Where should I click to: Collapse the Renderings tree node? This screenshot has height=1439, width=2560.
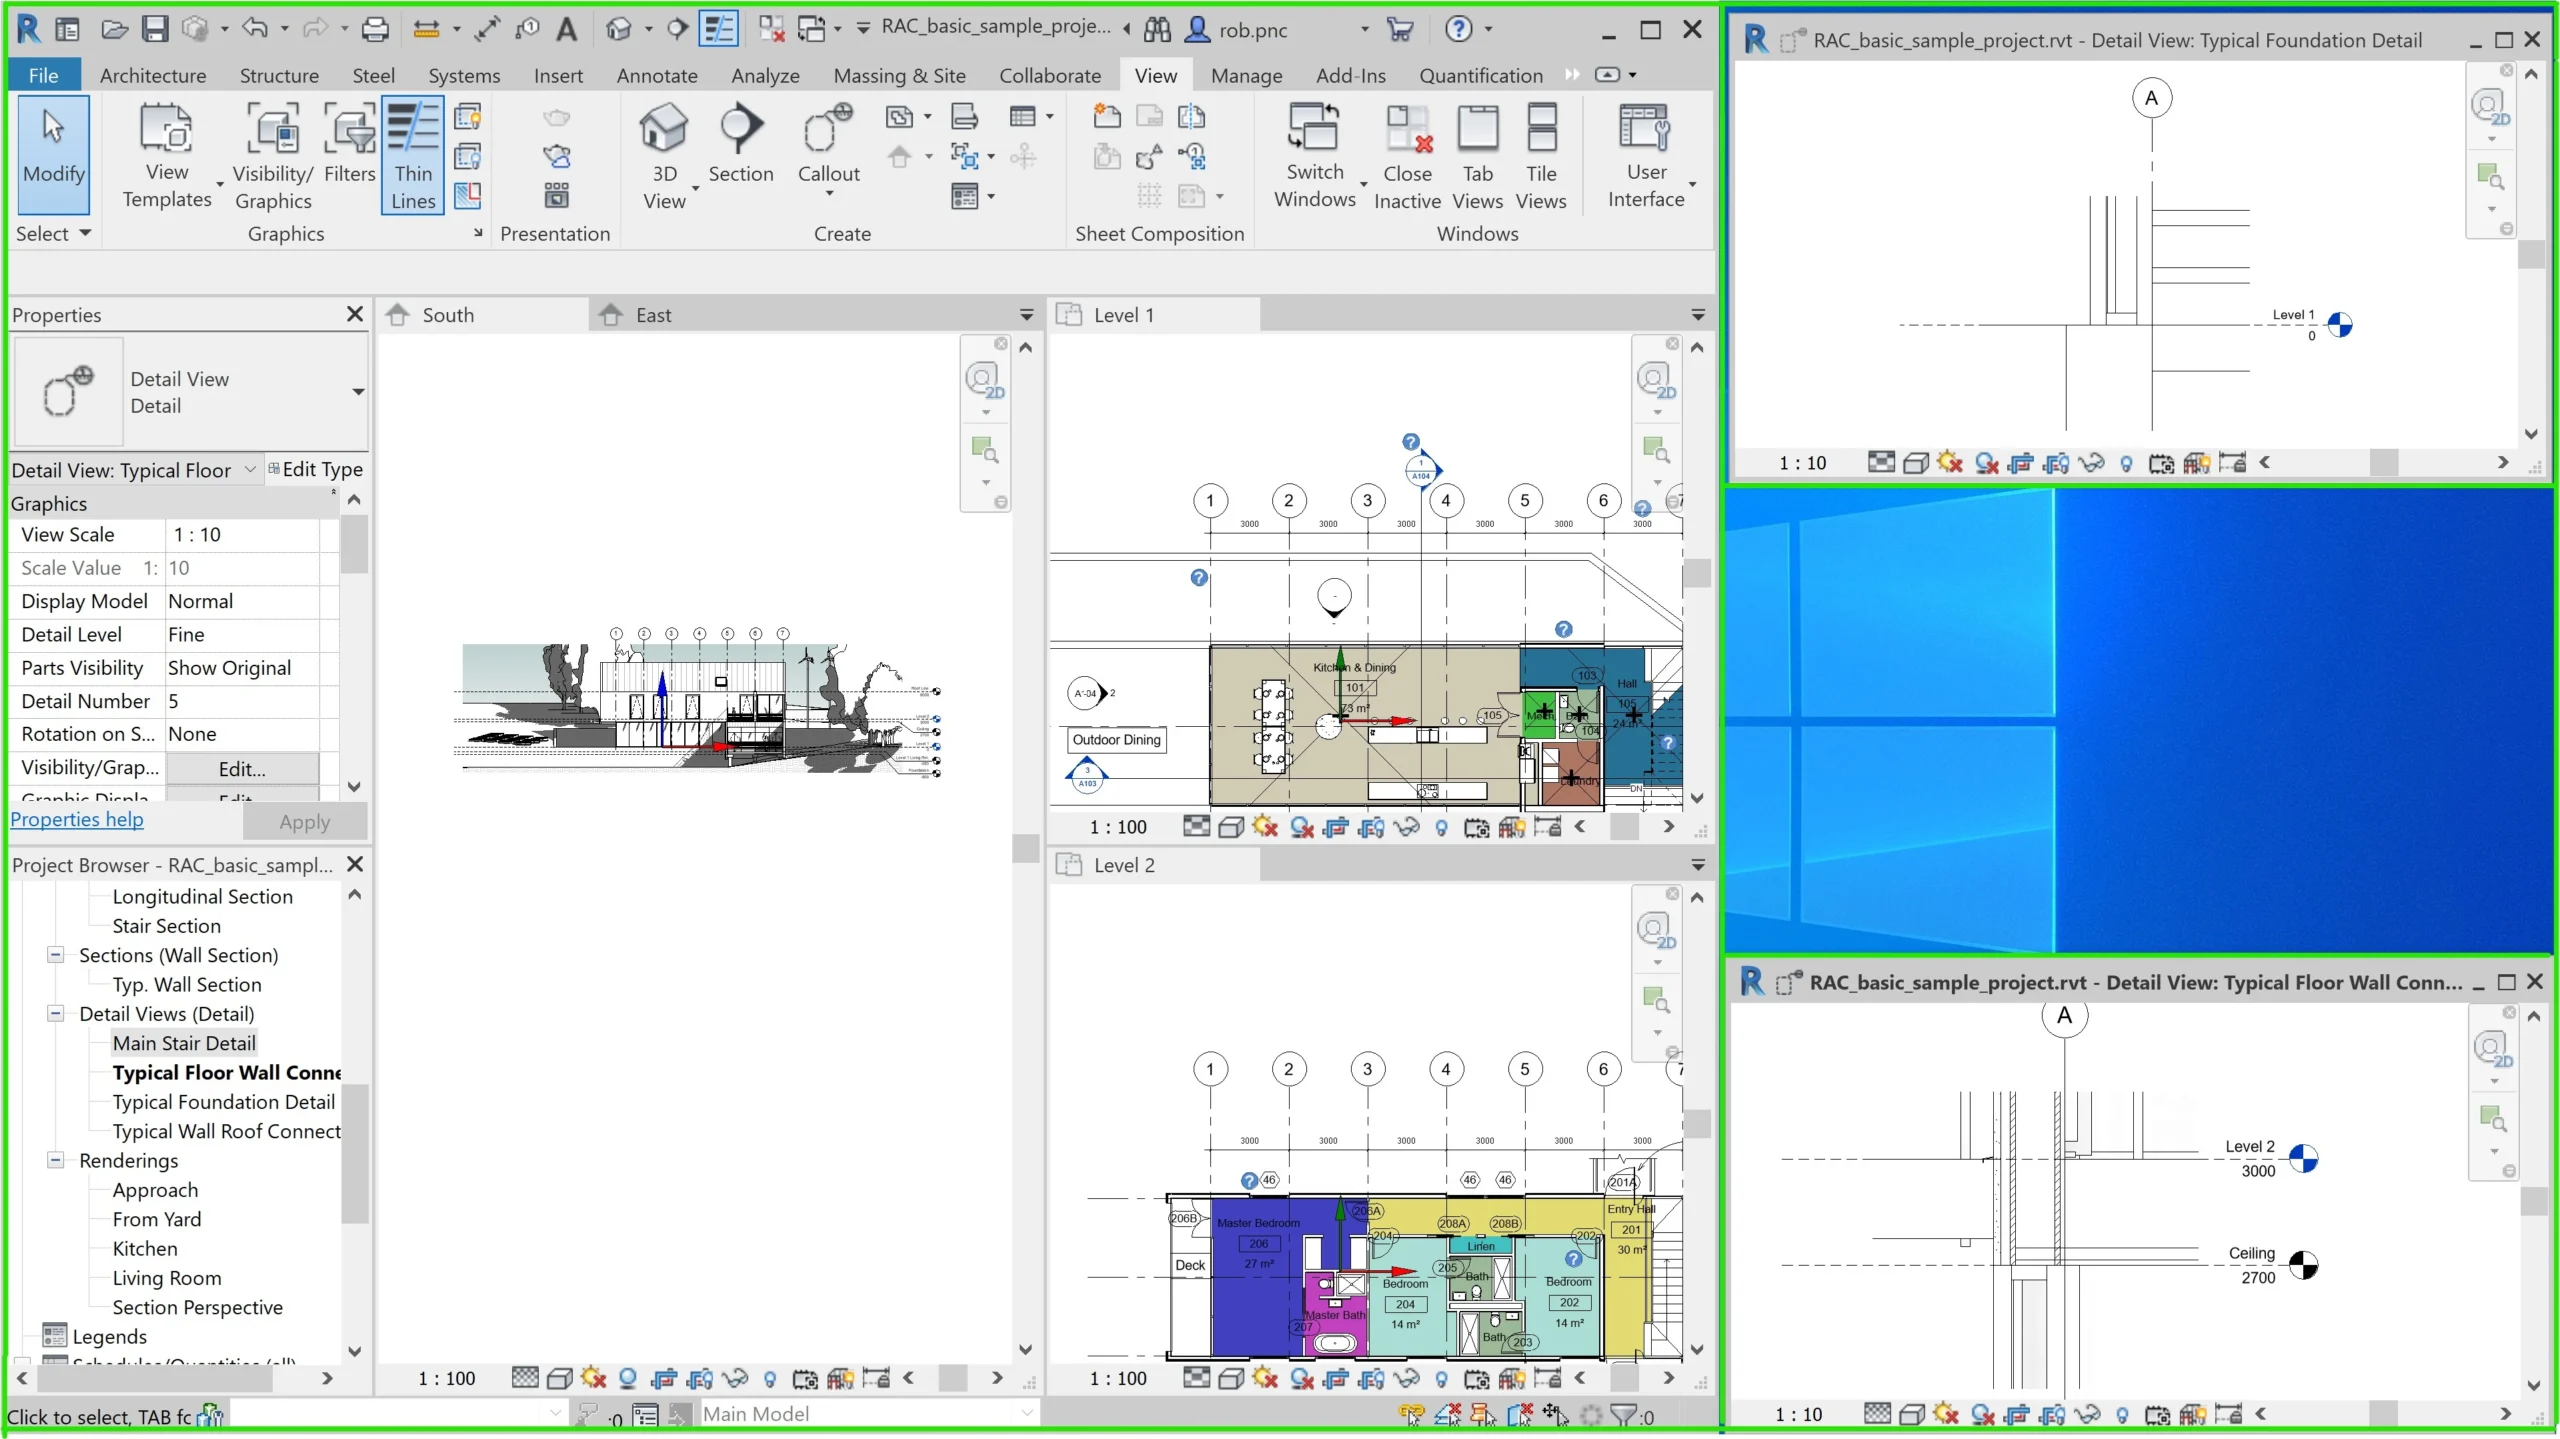coord(56,1160)
